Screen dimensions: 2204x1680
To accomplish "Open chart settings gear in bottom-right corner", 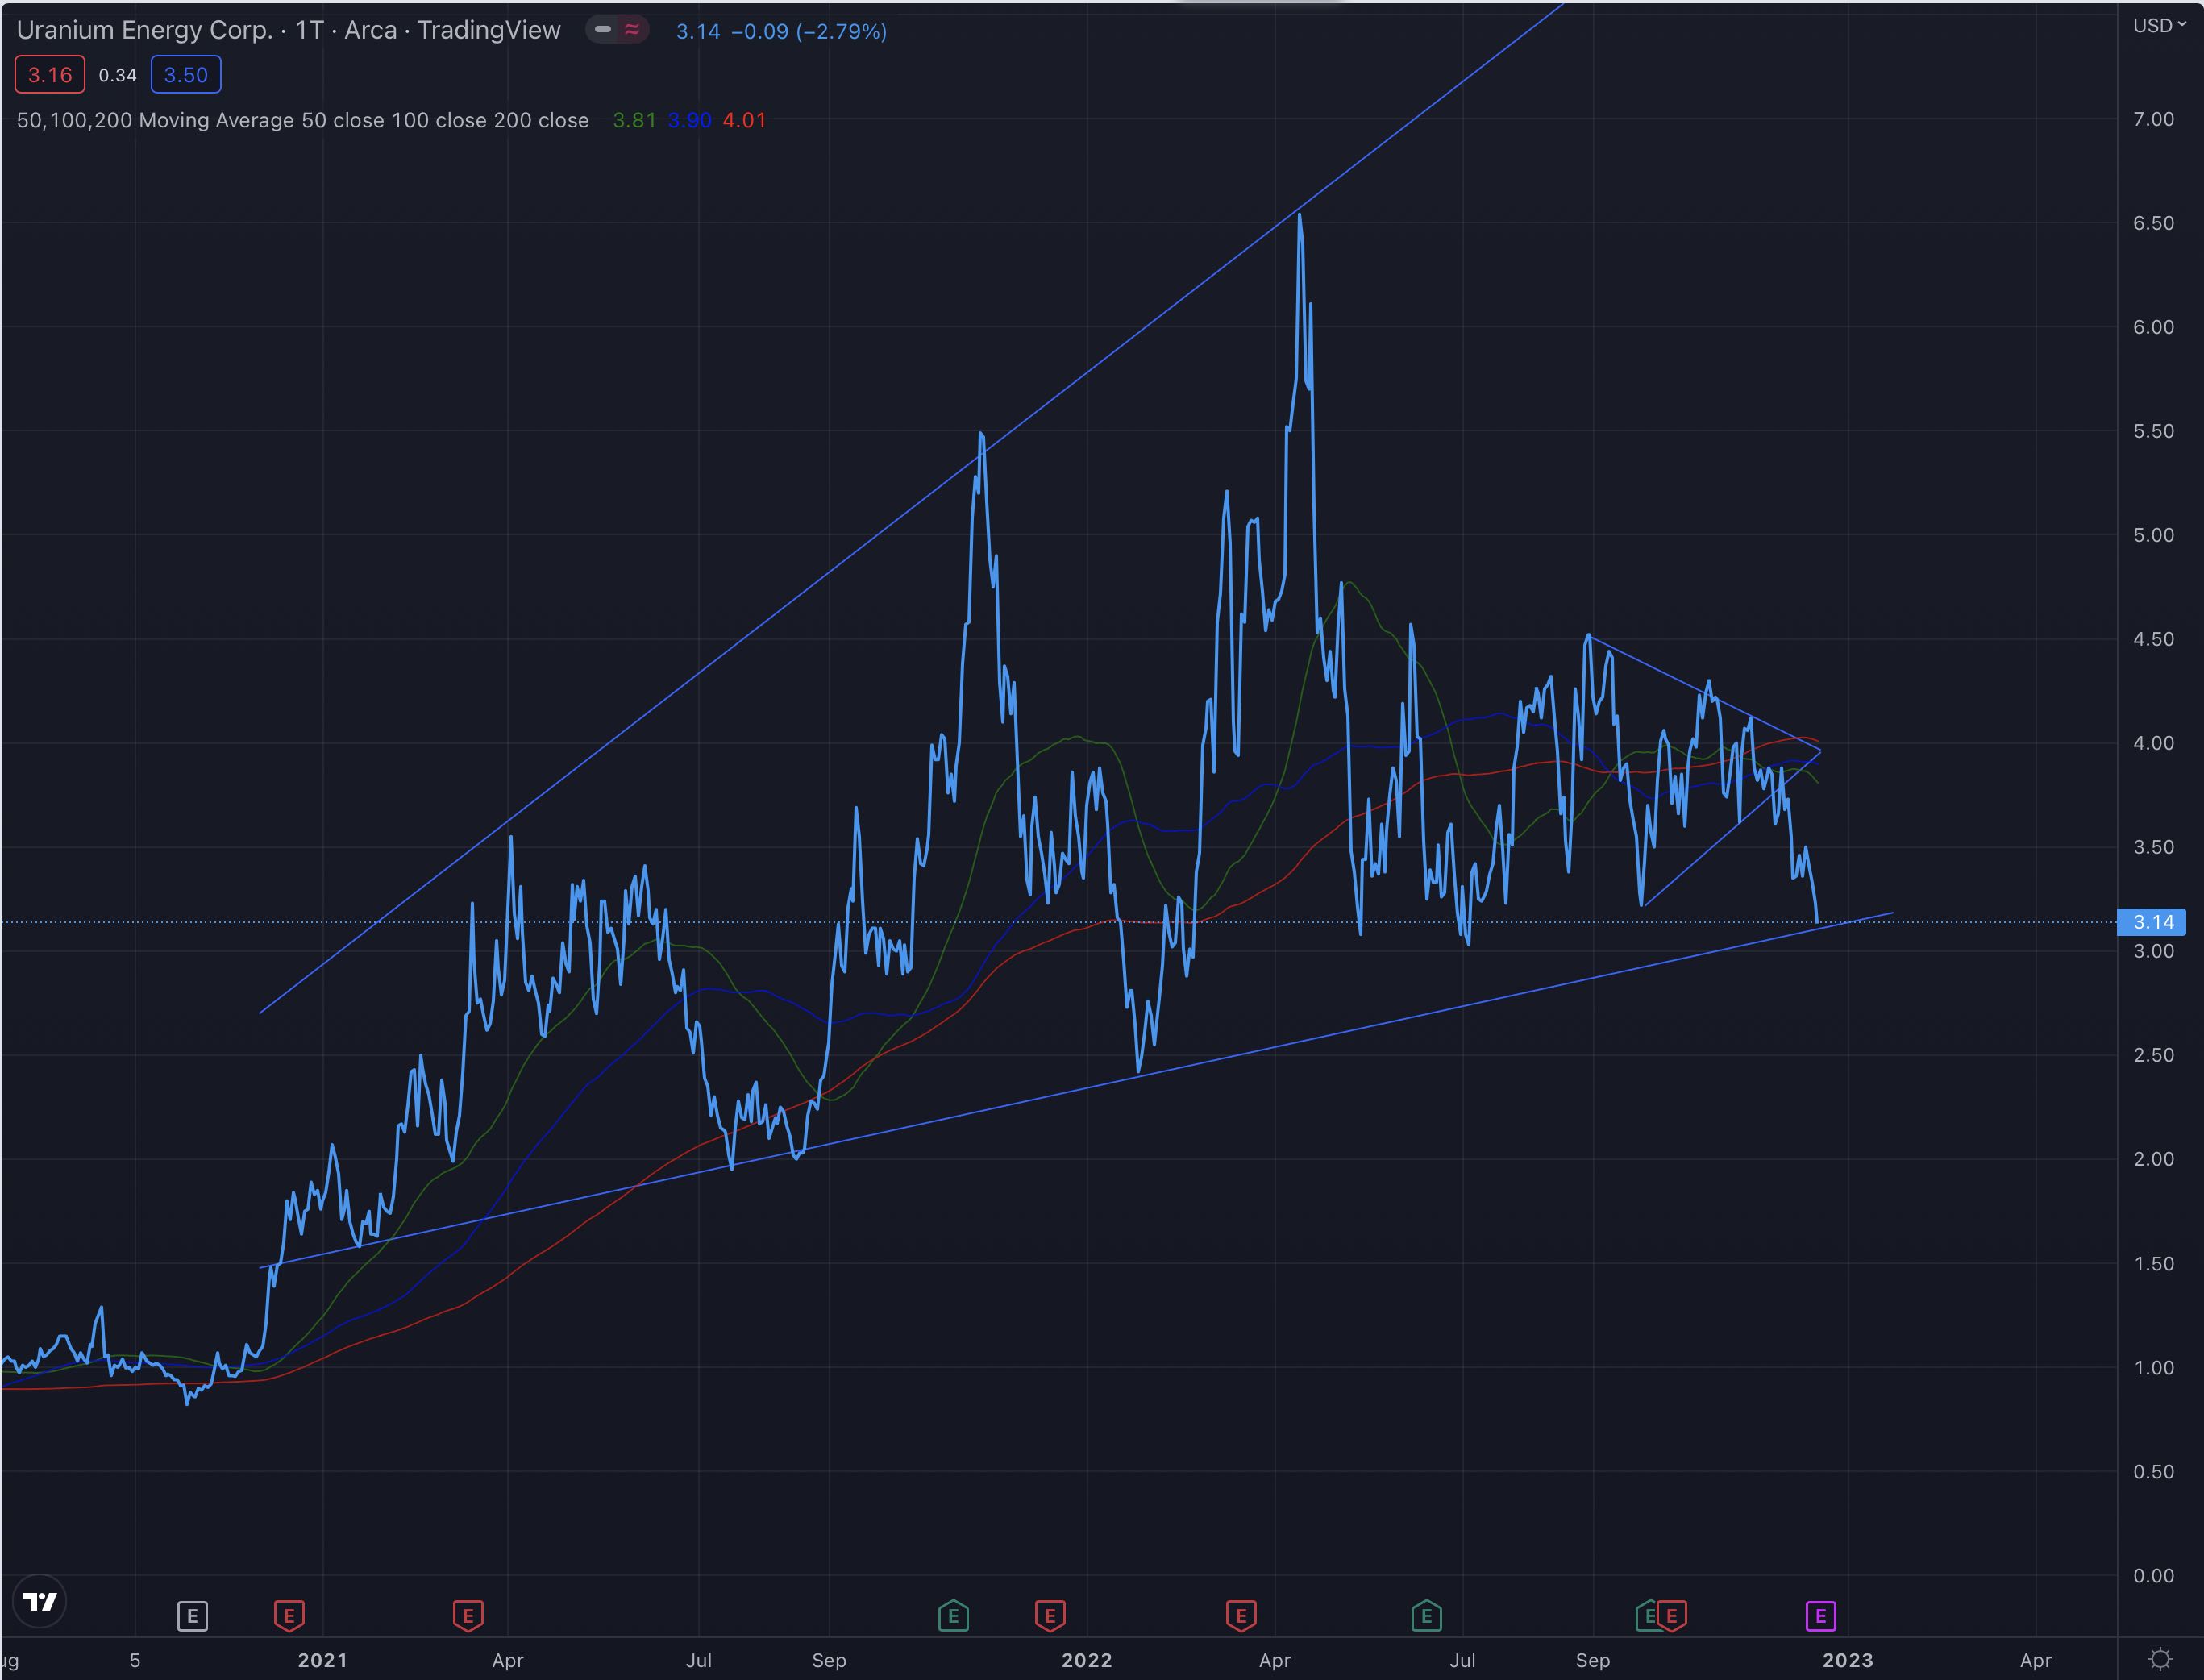I will [2160, 1659].
